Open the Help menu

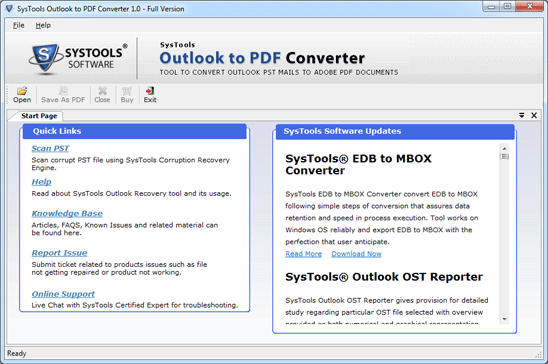coord(43,25)
